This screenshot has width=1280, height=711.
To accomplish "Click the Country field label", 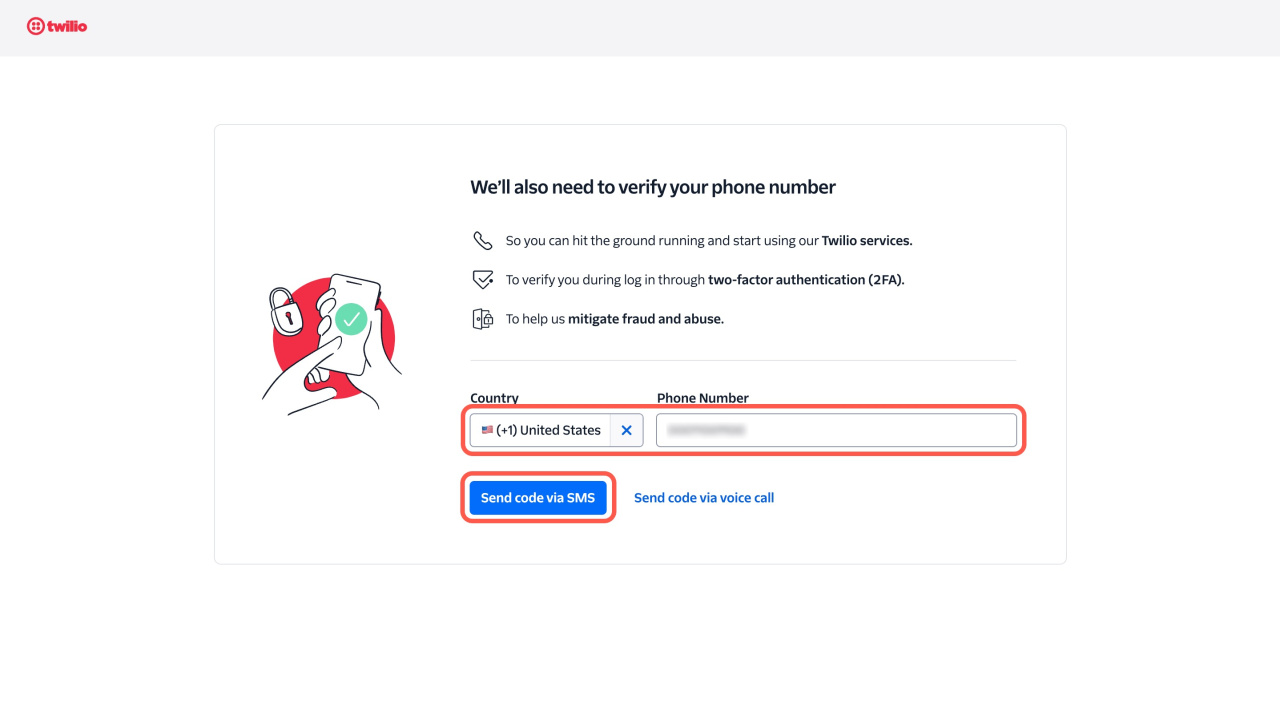I will [x=495, y=398].
